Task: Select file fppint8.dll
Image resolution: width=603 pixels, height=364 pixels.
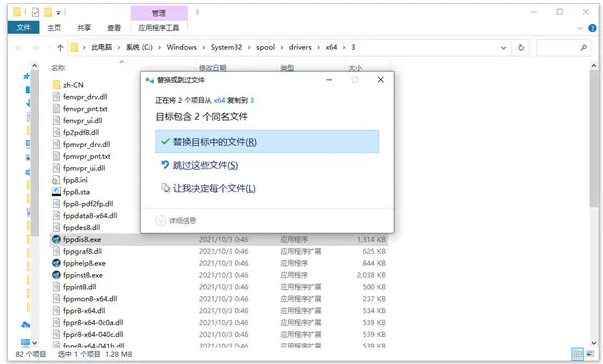Action: [80, 287]
